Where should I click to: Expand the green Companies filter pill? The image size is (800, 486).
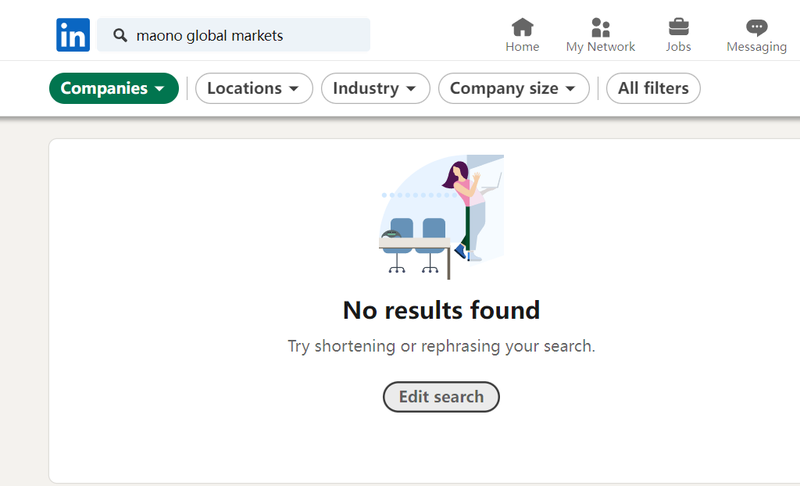click(x=114, y=88)
